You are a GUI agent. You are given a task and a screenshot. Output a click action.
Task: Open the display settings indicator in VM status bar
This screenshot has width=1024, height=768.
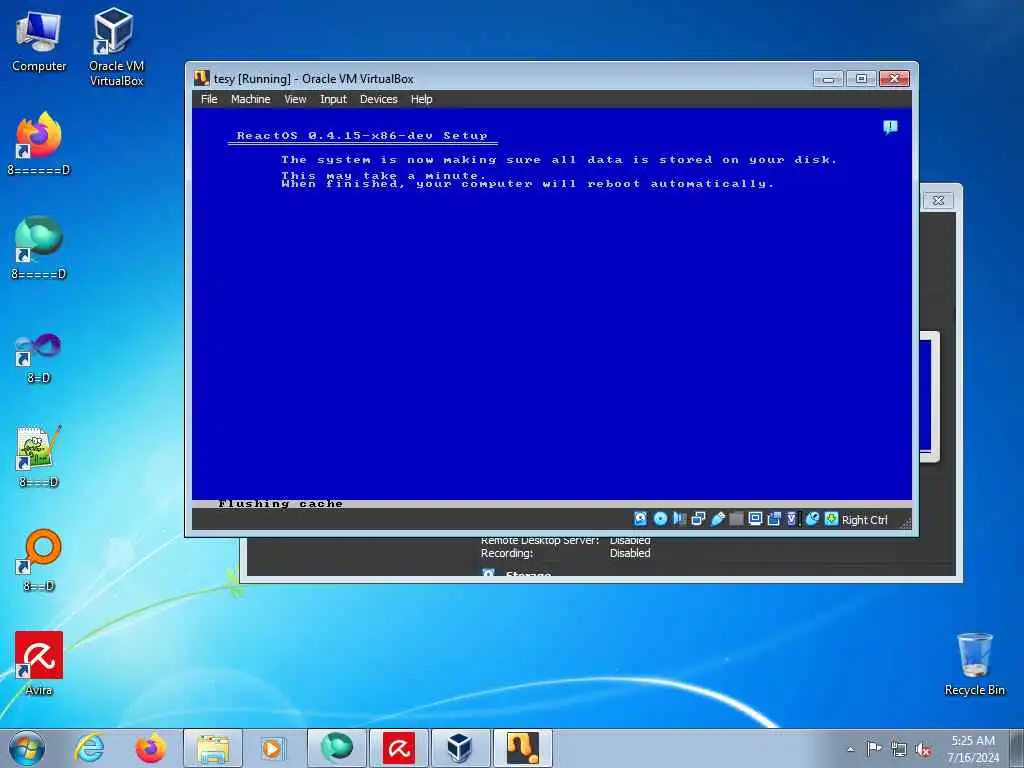tap(755, 519)
